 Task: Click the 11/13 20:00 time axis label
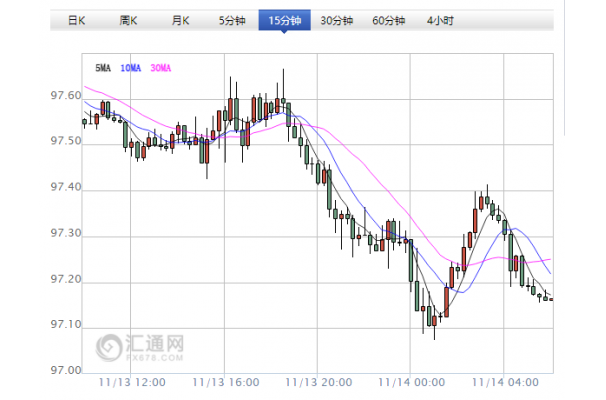[x=319, y=382]
